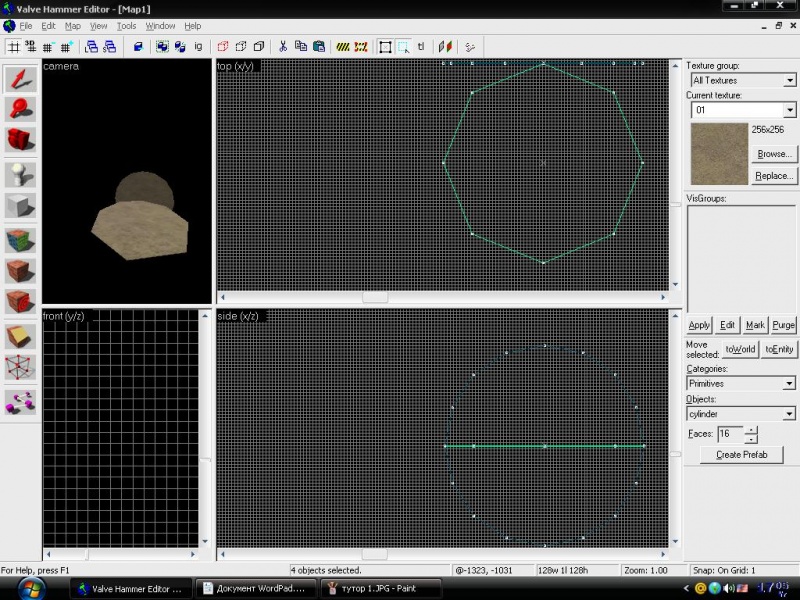Image resolution: width=800 pixels, height=600 pixels.
Task: Open the File menu
Action: pos(26,26)
